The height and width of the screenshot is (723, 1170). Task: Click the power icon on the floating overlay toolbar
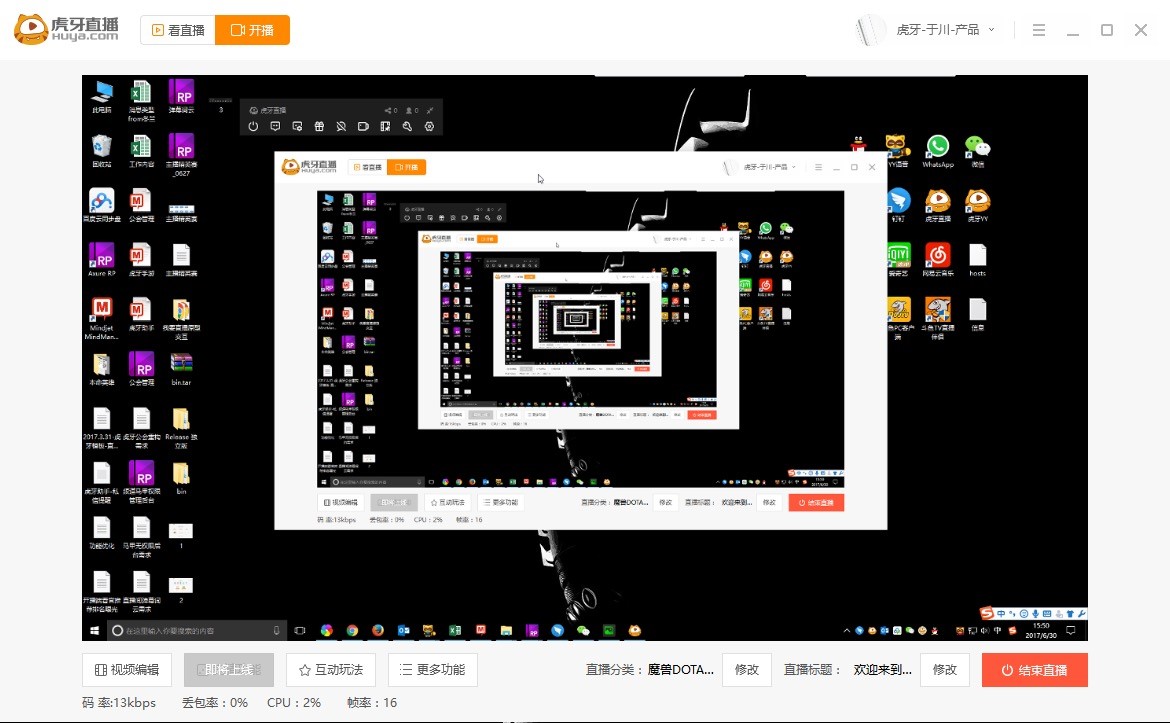pyautogui.click(x=253, y=126)
